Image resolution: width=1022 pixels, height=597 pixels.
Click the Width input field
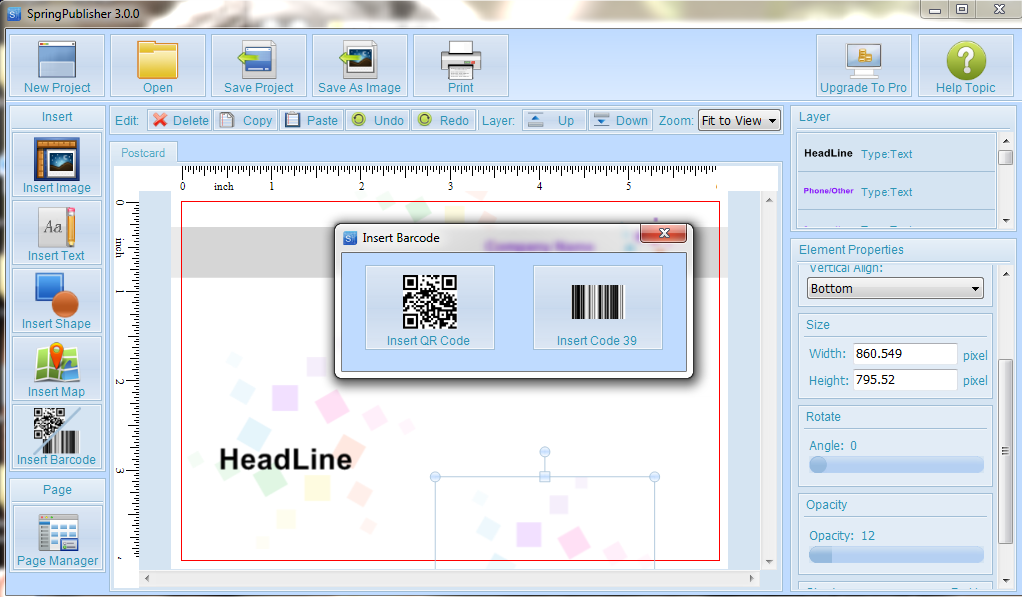click(904, 354)
